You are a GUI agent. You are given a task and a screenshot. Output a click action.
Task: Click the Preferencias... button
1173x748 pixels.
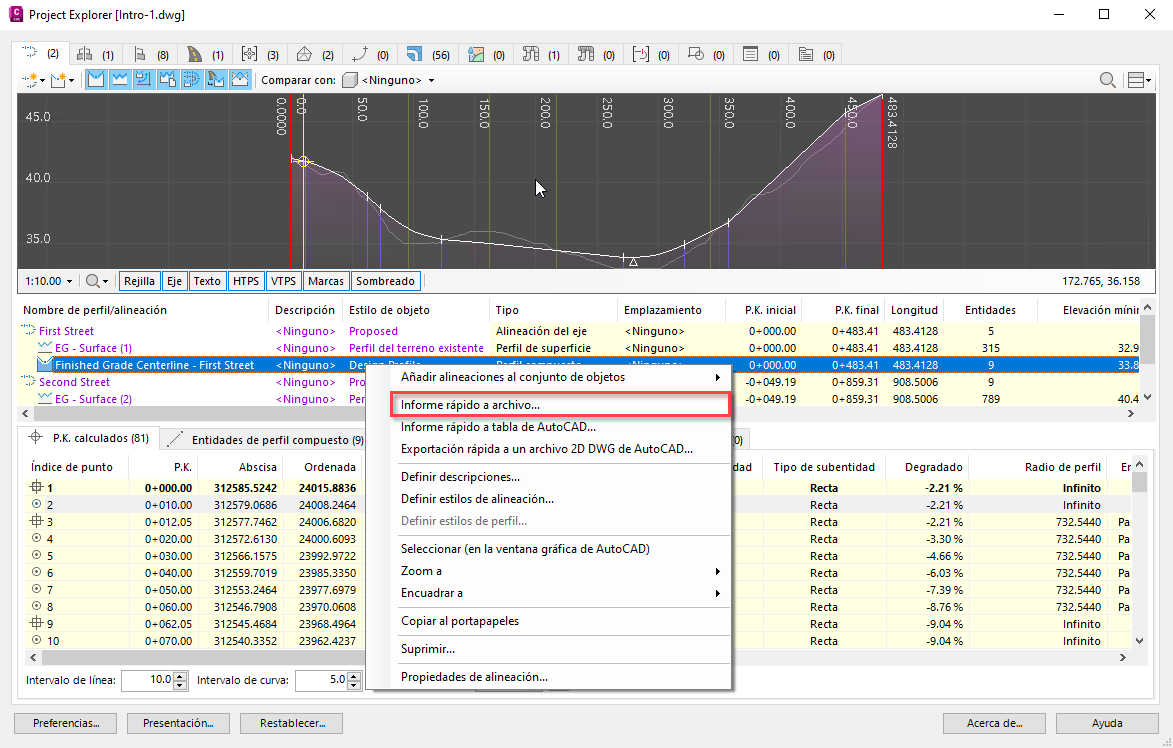coord(66,723)
